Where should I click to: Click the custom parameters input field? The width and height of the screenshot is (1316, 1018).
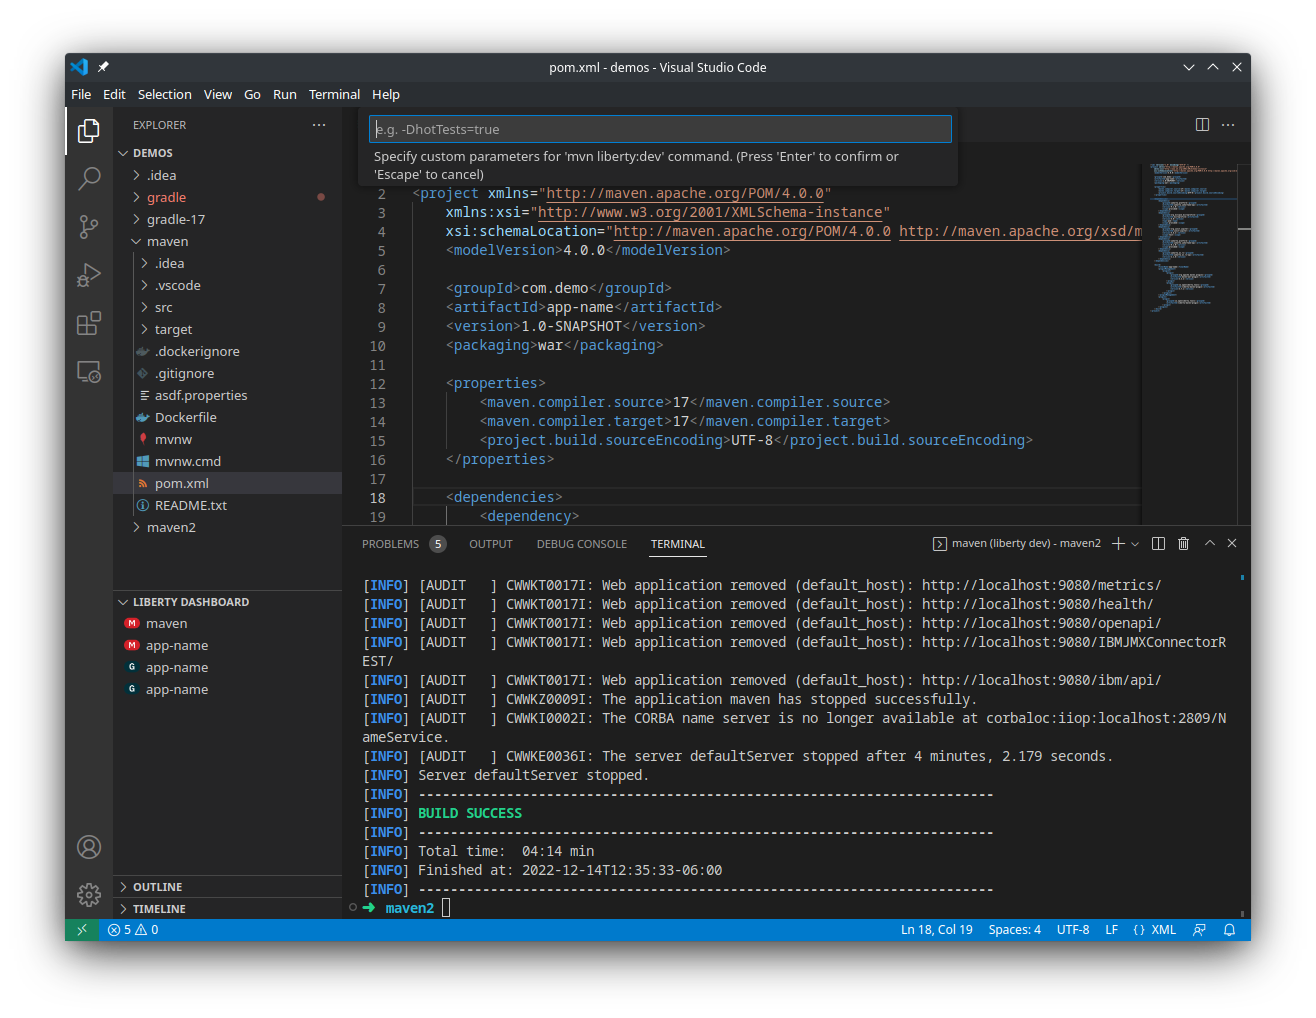click(x=660, y=129)
